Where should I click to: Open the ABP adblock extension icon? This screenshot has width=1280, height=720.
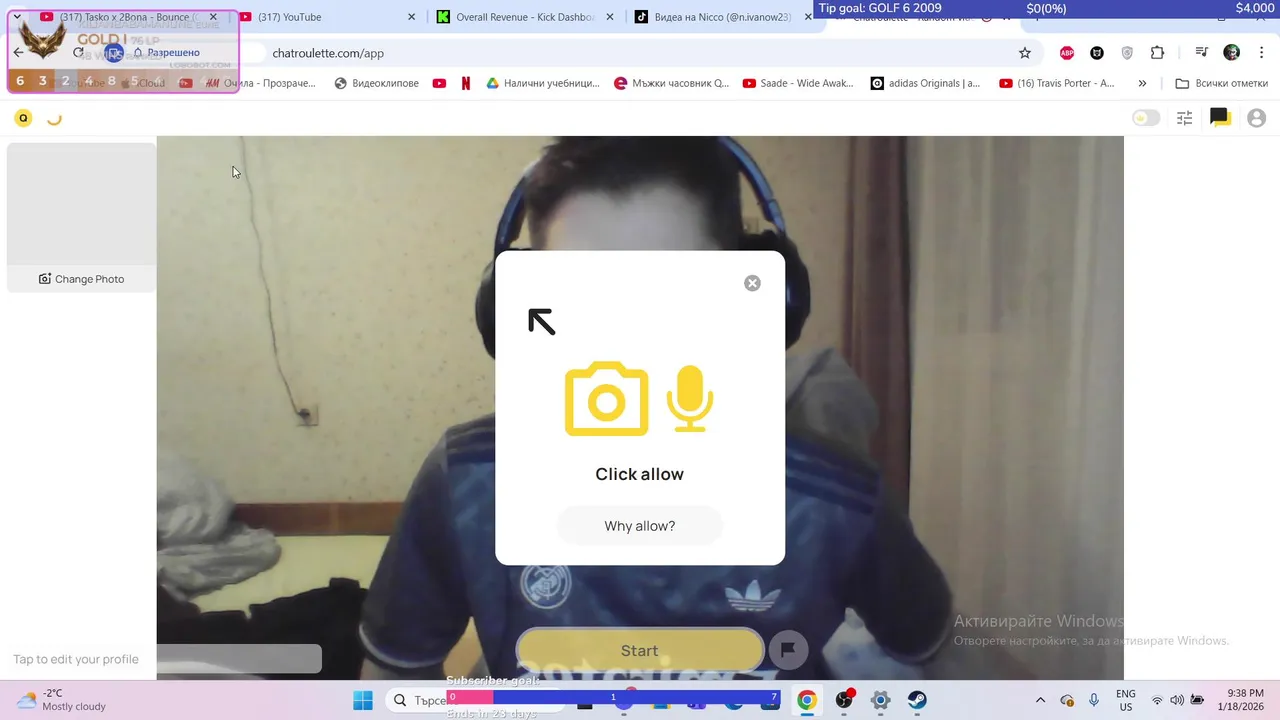pos(1067,53)
